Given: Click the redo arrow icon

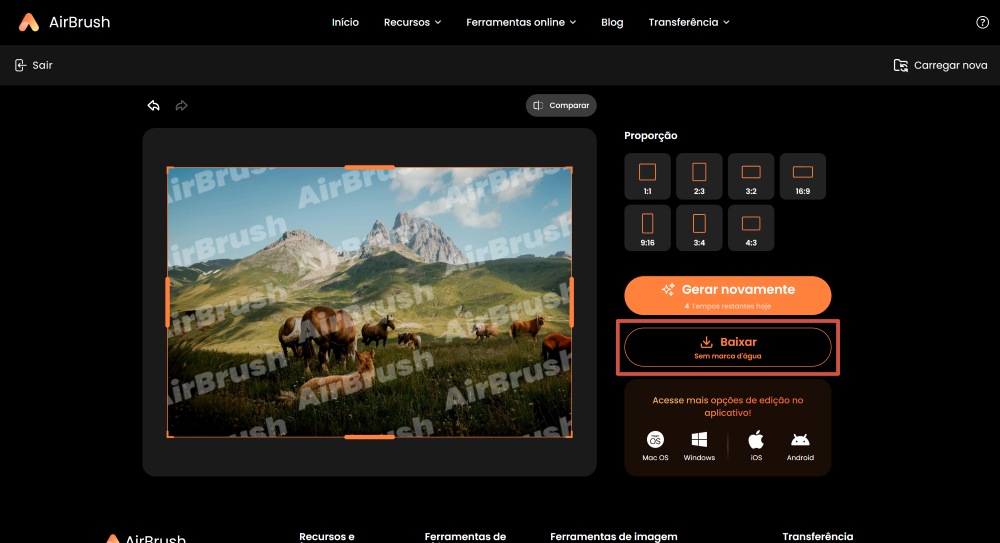Looking at the screenshot, I should (x=181, y=105).
